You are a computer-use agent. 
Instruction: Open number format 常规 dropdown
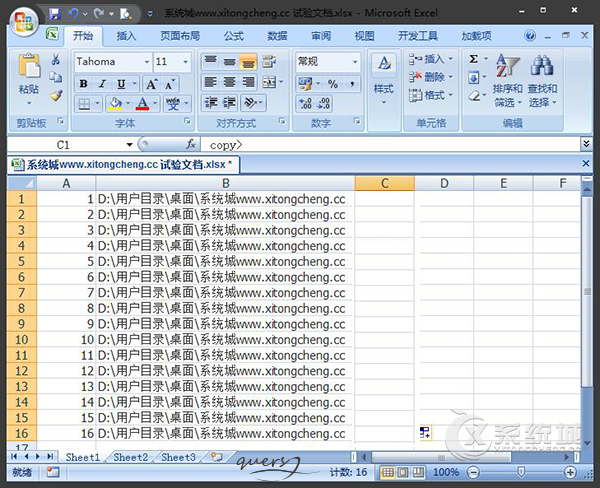tap(355, 62)
